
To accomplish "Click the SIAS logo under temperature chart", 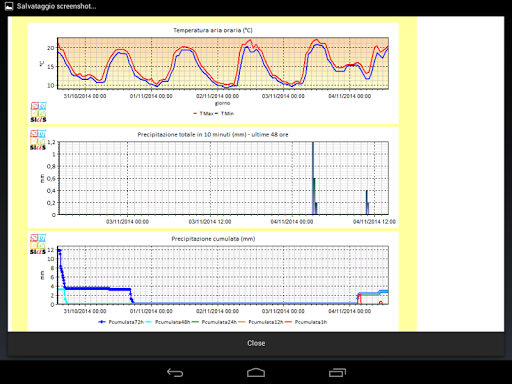I will [39, 112].
